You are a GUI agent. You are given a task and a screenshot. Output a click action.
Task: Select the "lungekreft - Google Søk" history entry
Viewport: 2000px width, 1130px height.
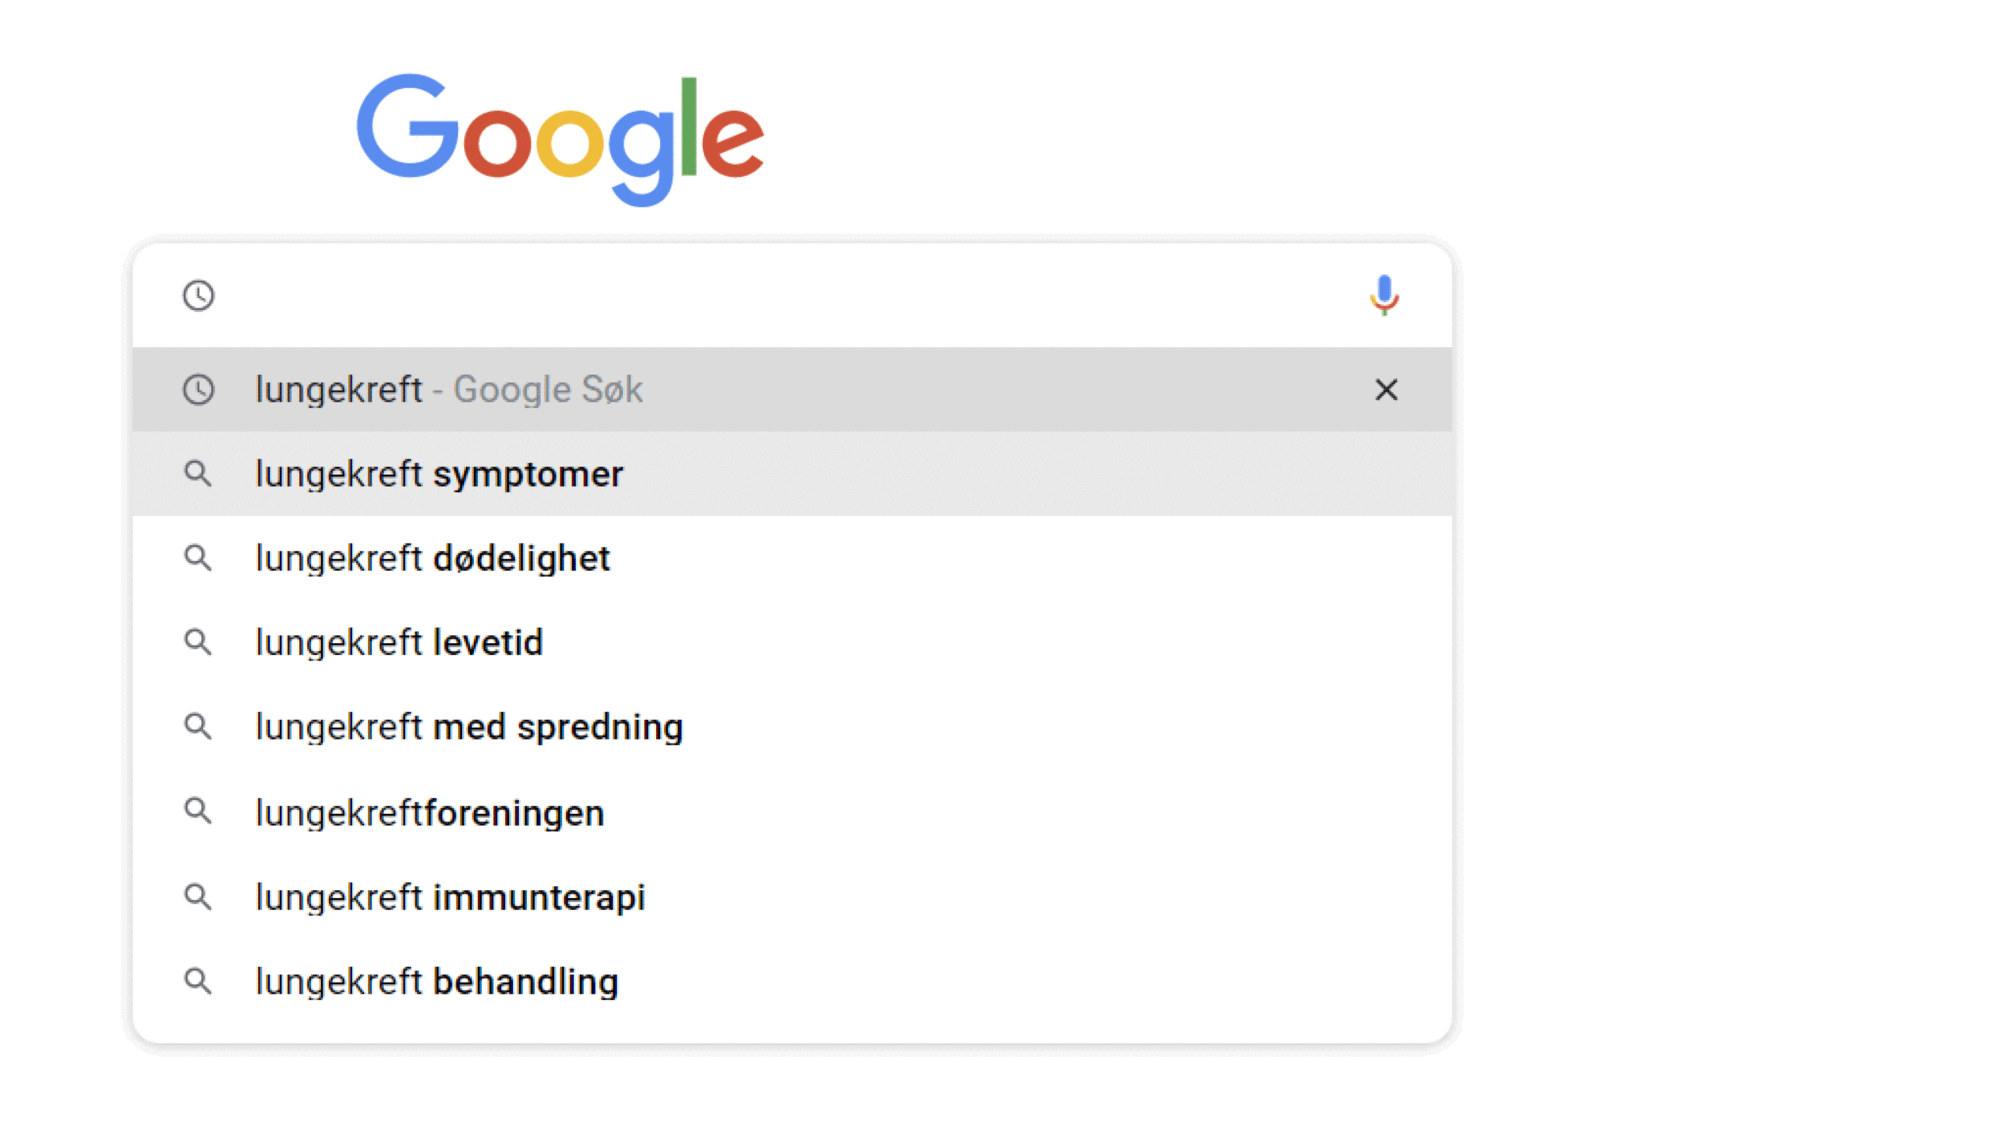(449, 390)
